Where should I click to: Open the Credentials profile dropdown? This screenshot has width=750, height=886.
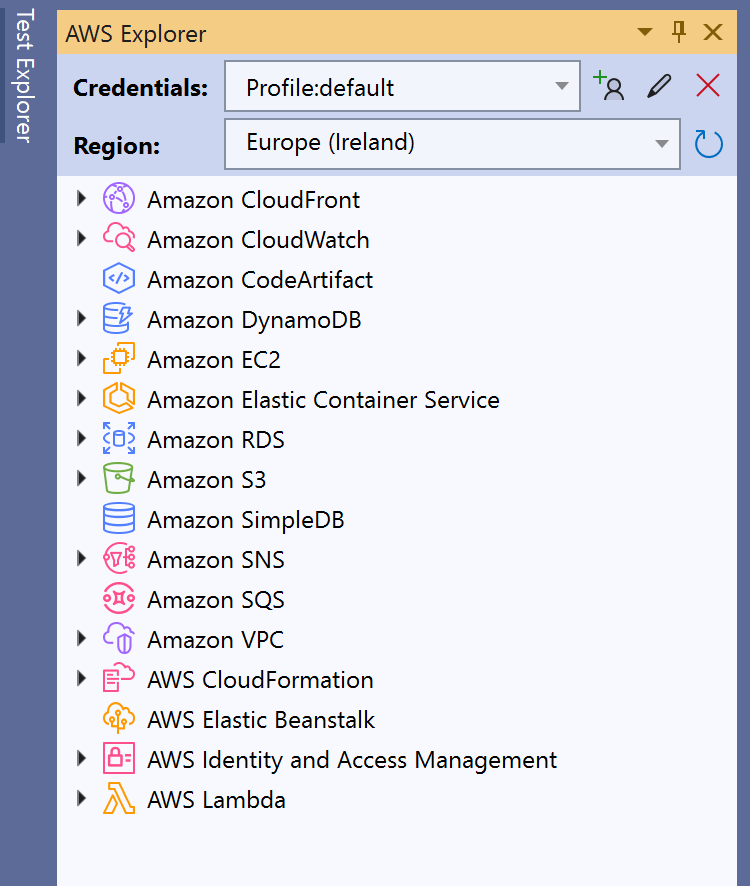(402, 87)
